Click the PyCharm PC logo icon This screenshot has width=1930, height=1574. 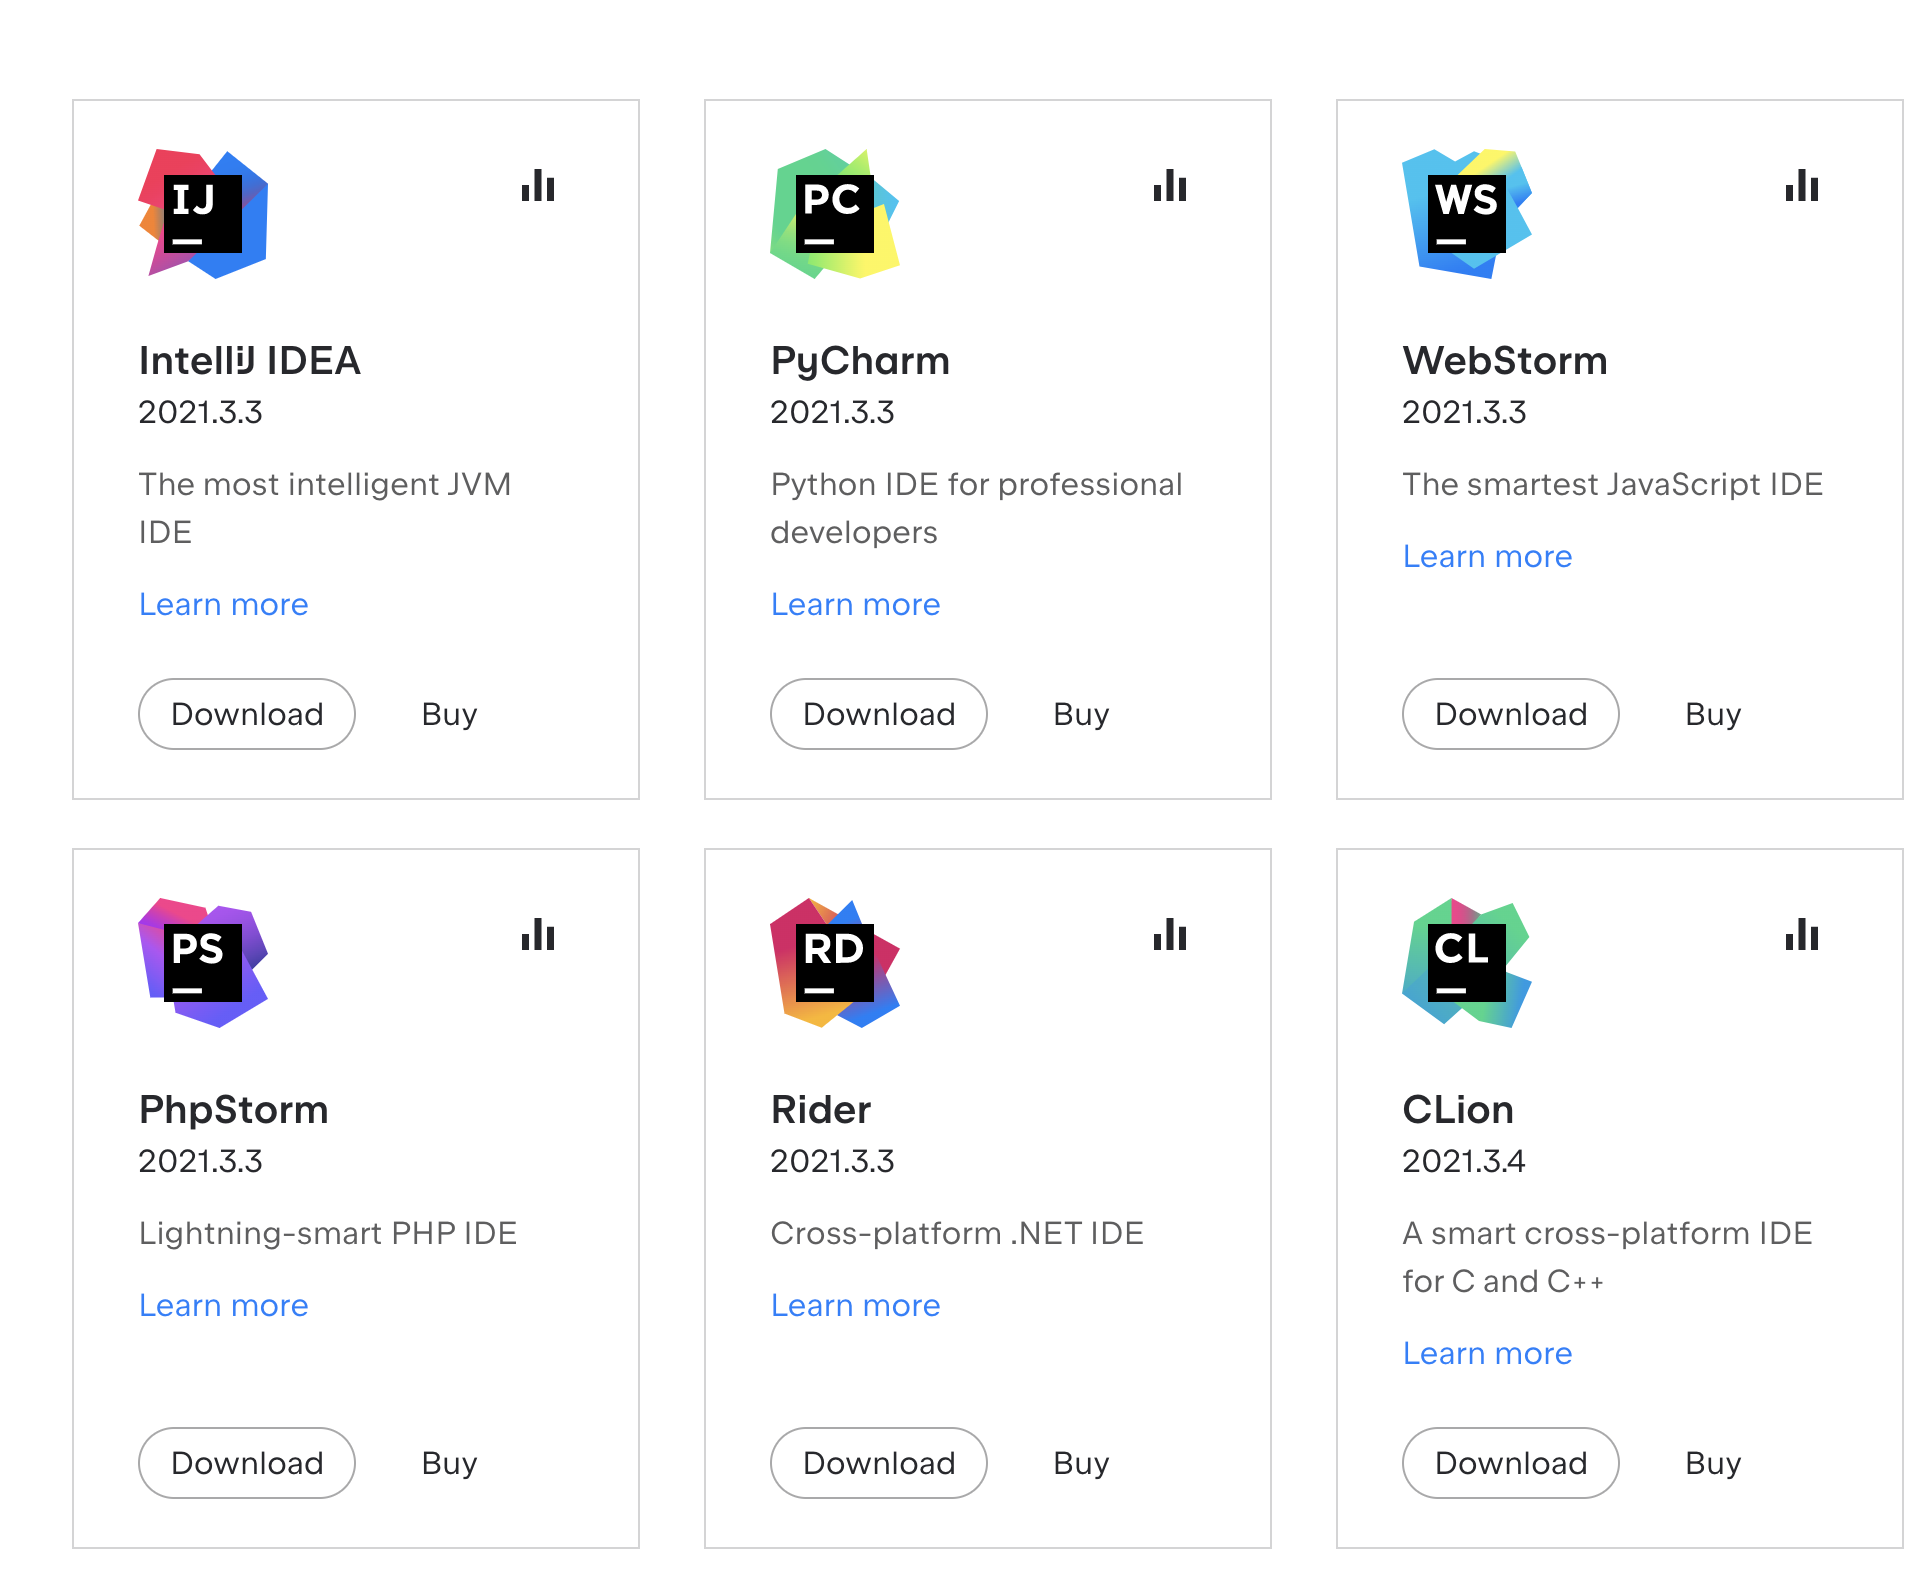coord(835,214)
